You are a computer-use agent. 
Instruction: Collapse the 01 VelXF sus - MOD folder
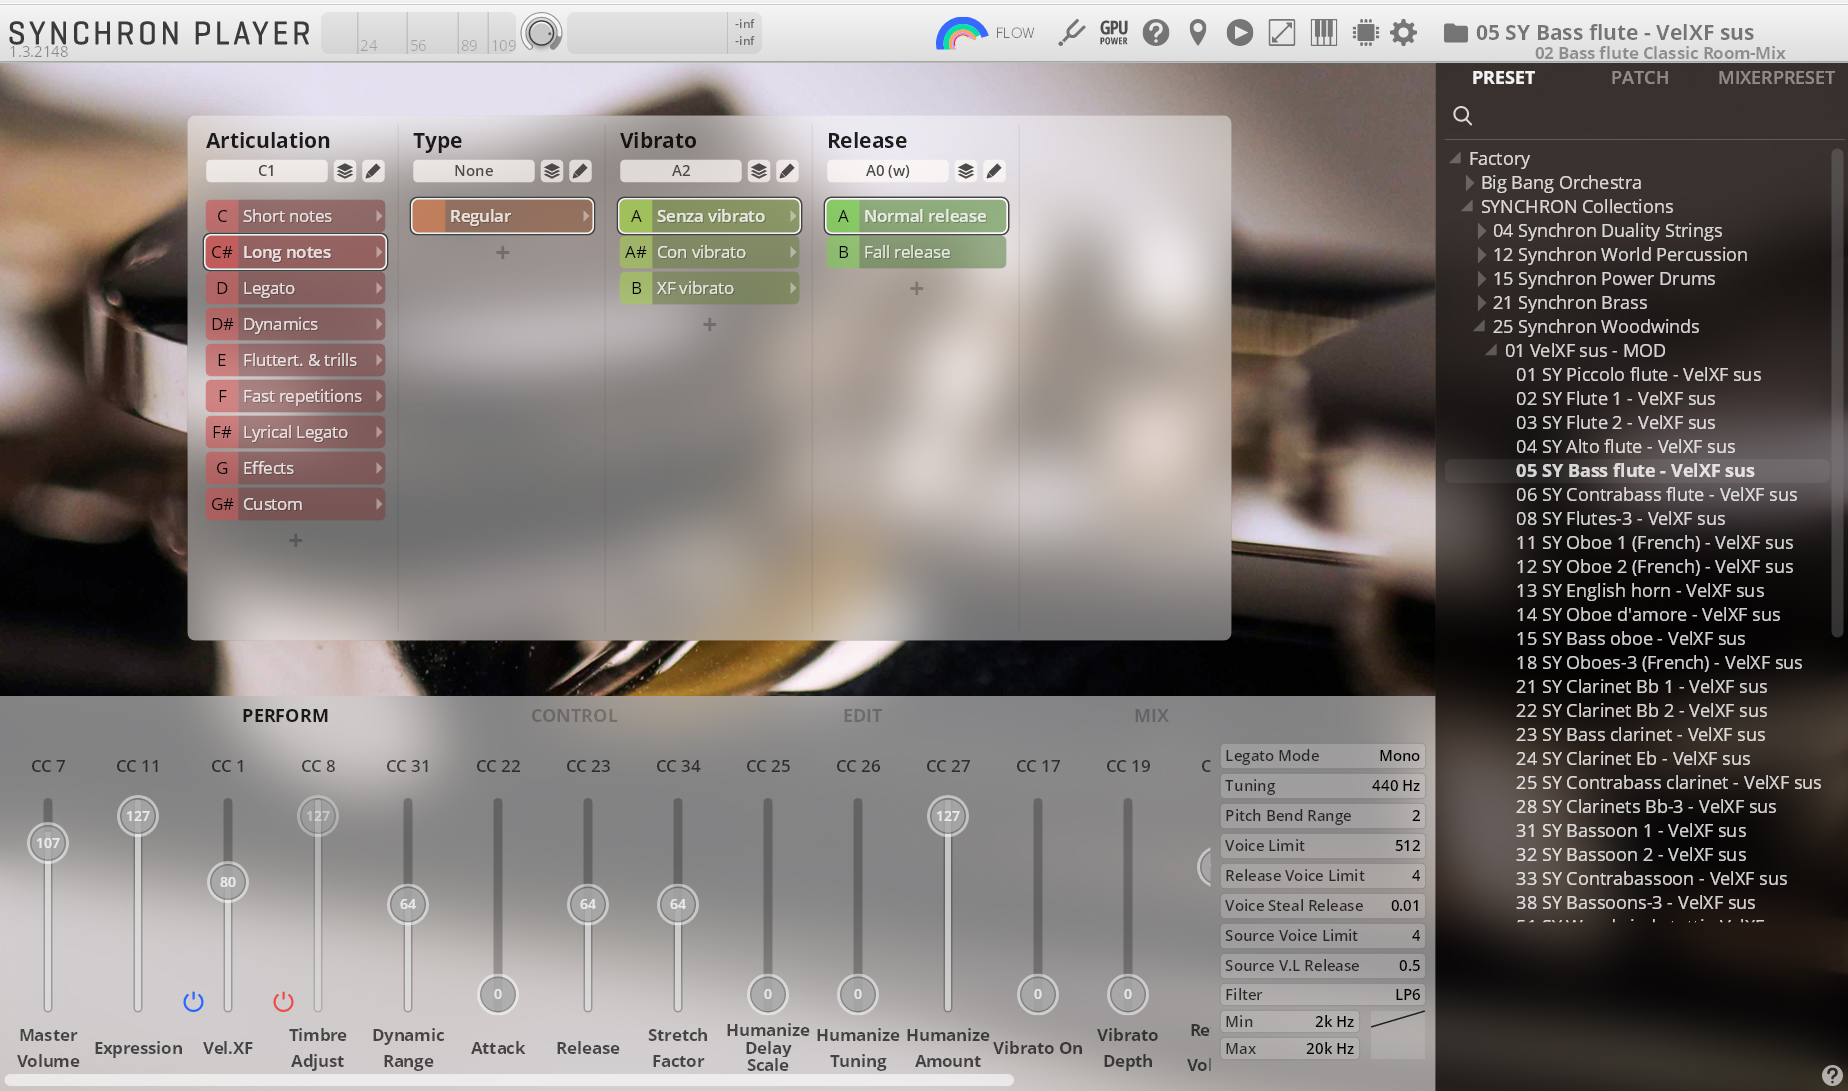[1492, 350]
